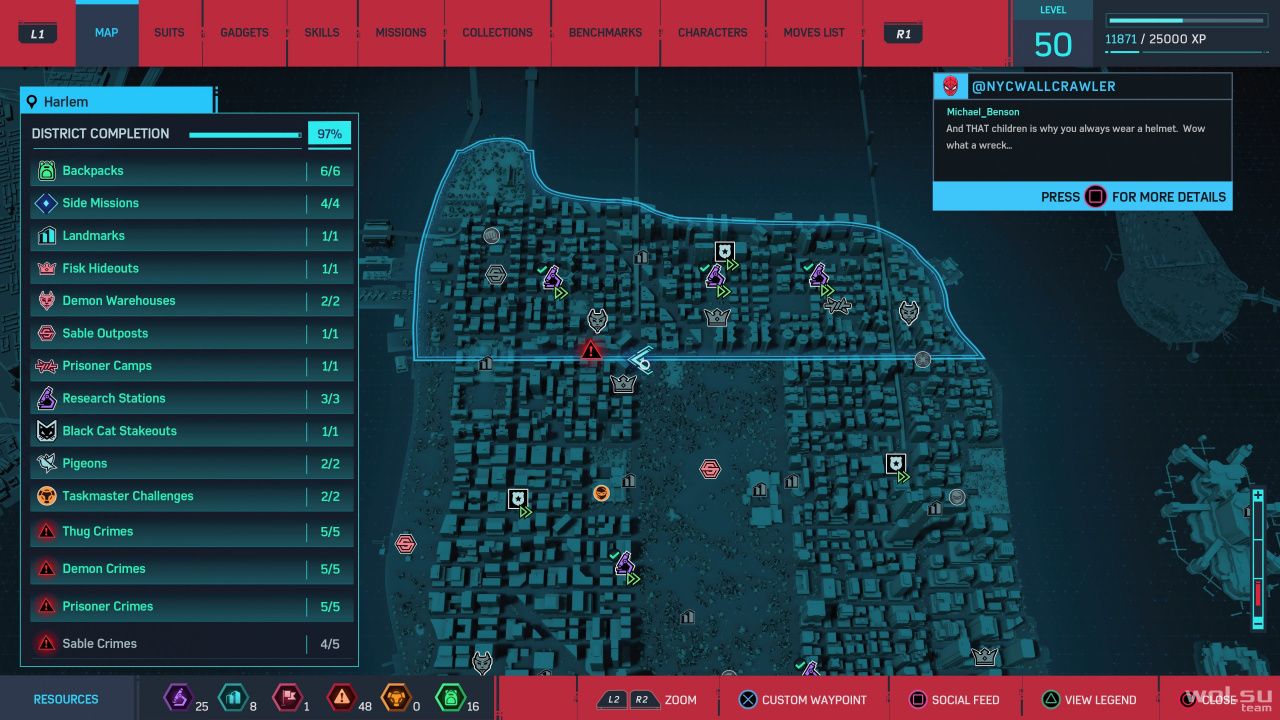
Task: Click the crime token icon showing 48
Action: pos(341,697)
